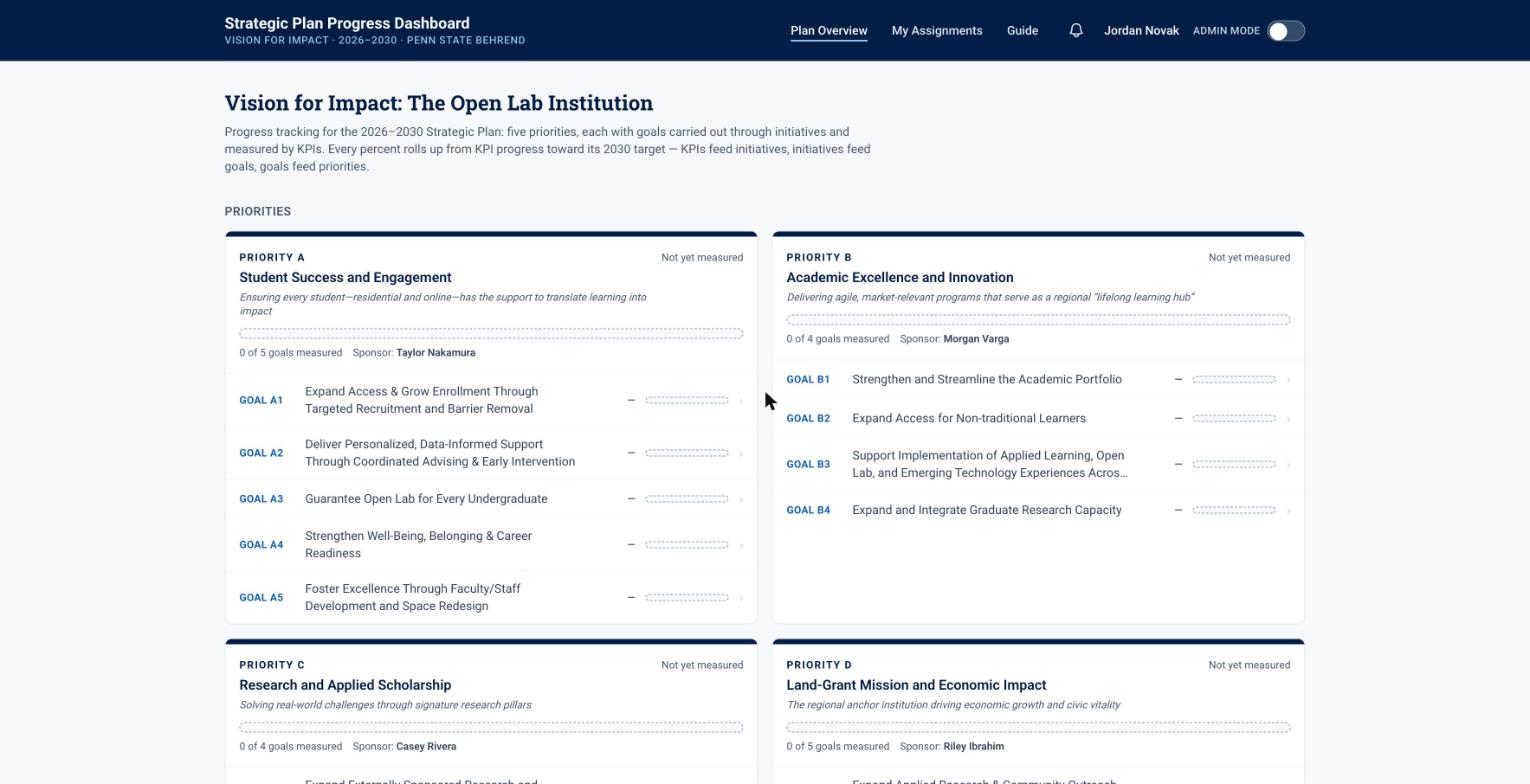
Task: Click '0 of 5 goals measured' under Priority D
Action: point(838,747)
